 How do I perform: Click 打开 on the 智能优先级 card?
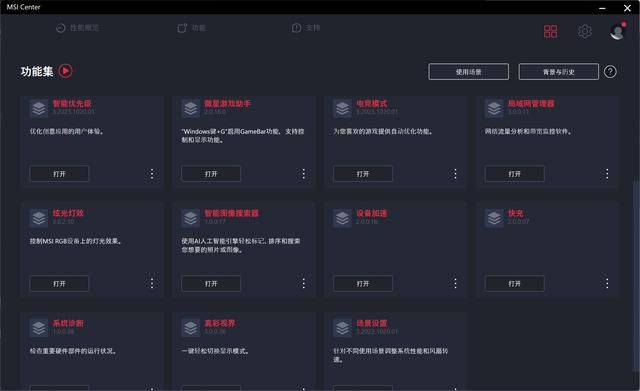pyautogui.click(x=59, y=174)
